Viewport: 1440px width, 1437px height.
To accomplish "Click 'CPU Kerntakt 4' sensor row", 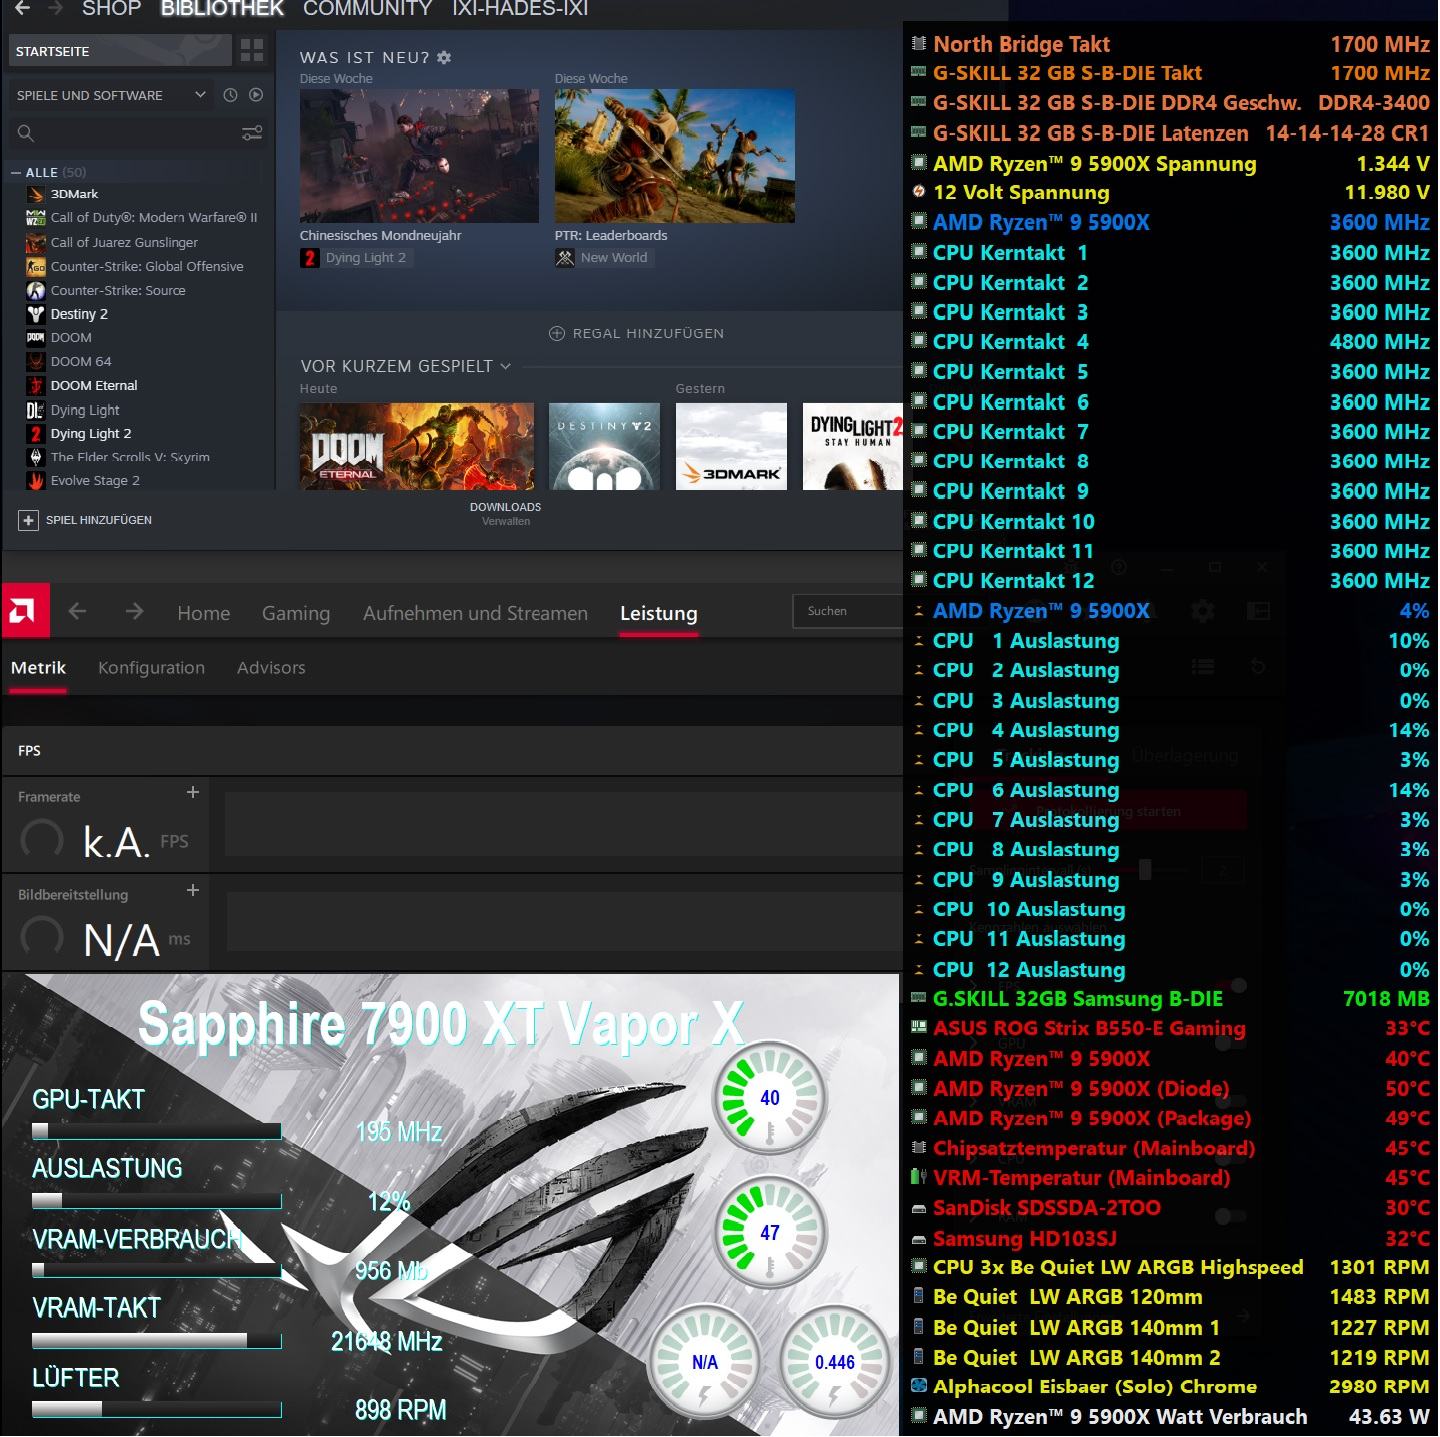I will coord(1170,342).
